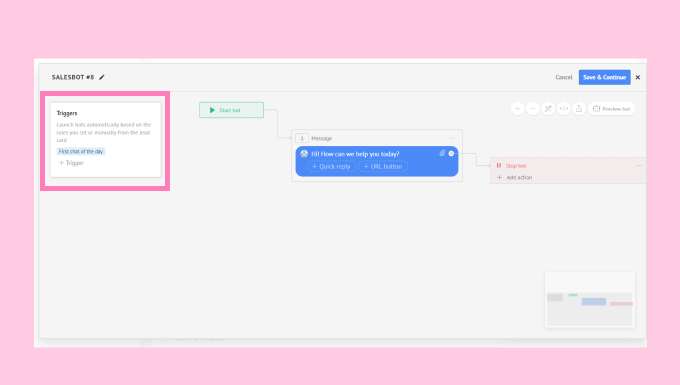Click the magic wand auto-arrange icon
The height and width of the screenshot is (385, 680).
point(548,109)
